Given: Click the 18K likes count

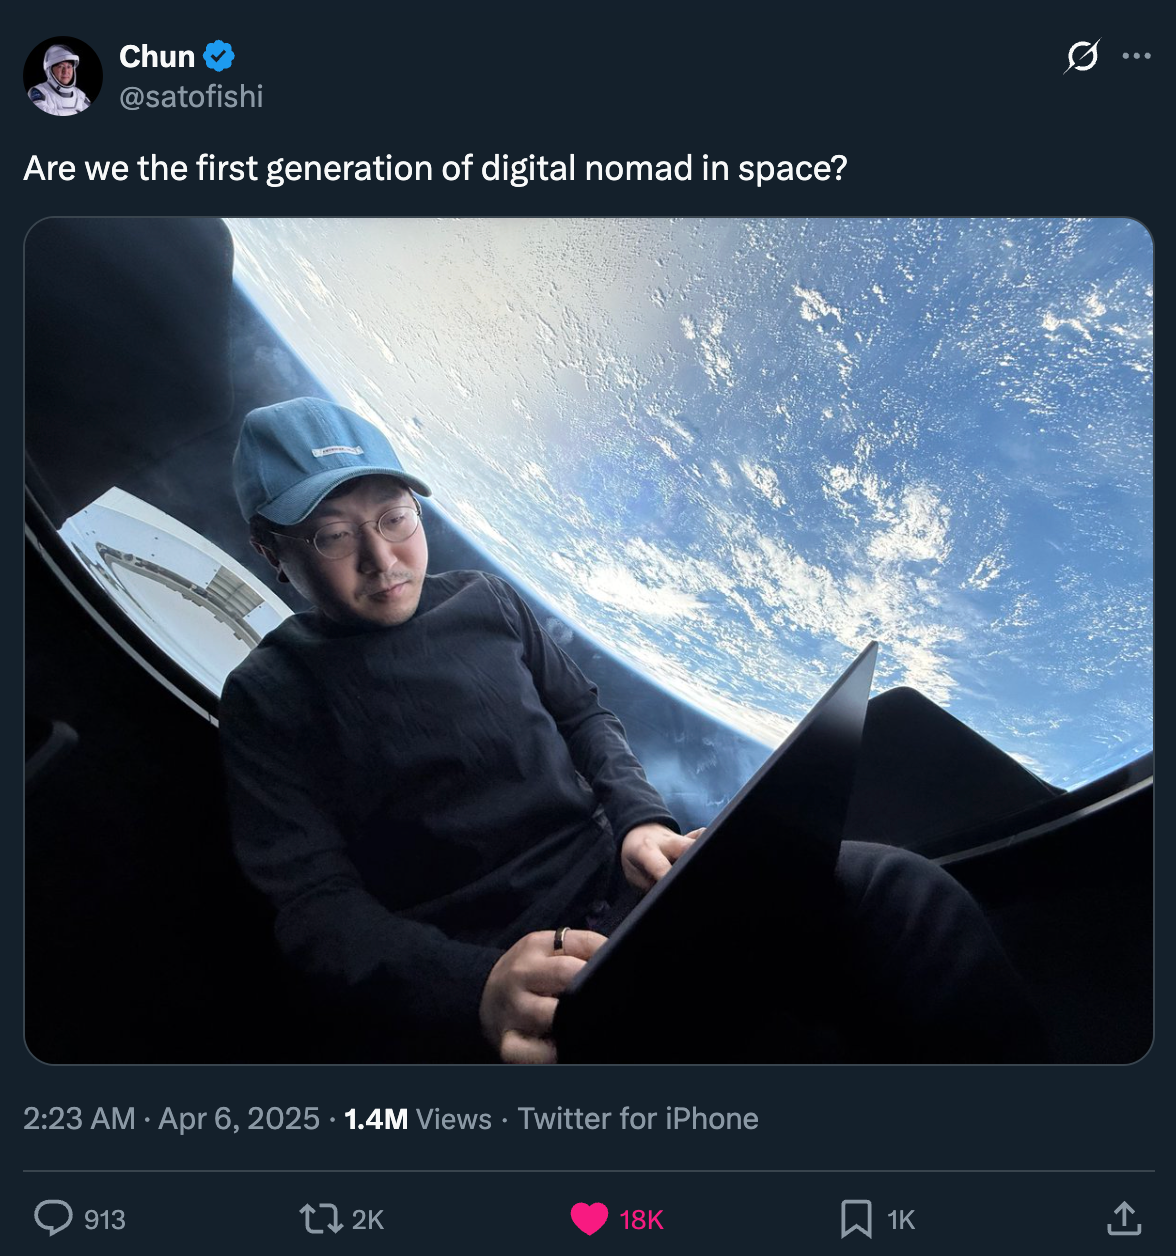Looking at the screenshot, I should point(641,1219).
